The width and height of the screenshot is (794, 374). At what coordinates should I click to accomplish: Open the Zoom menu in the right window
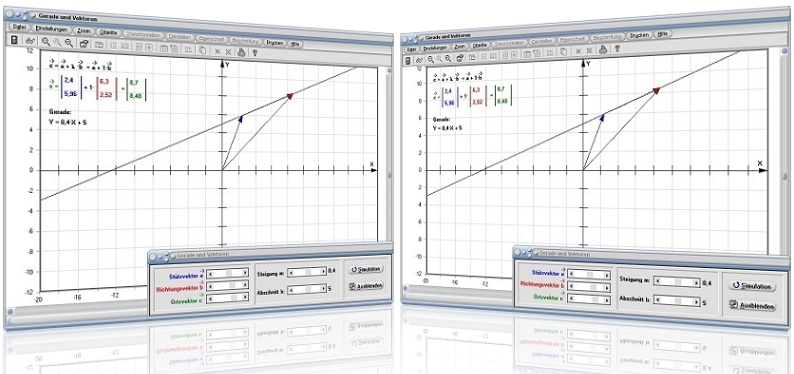click(x=460, y=47)
